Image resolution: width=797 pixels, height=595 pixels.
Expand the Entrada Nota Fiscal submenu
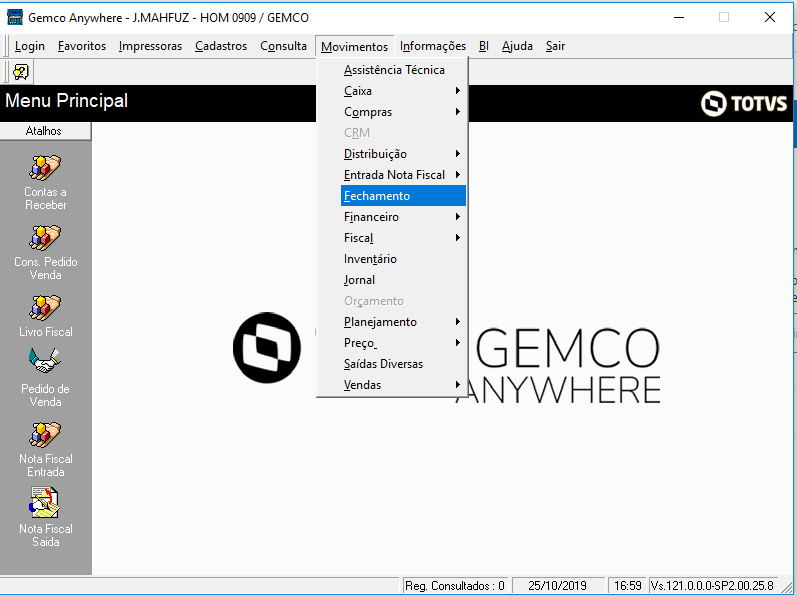pos(403,175)
